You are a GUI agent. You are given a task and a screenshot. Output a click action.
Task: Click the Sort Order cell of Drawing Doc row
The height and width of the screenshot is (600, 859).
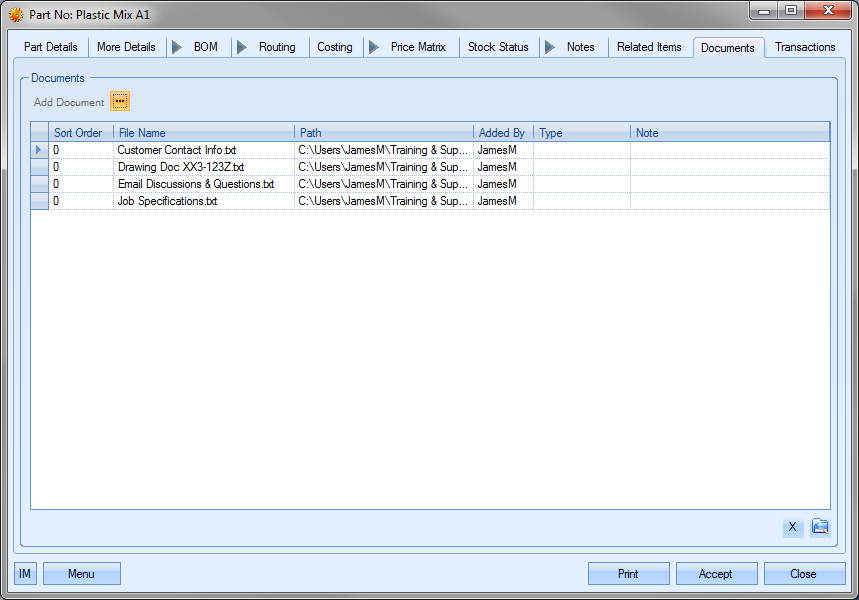pyautogui.click(x=81, y=167)
